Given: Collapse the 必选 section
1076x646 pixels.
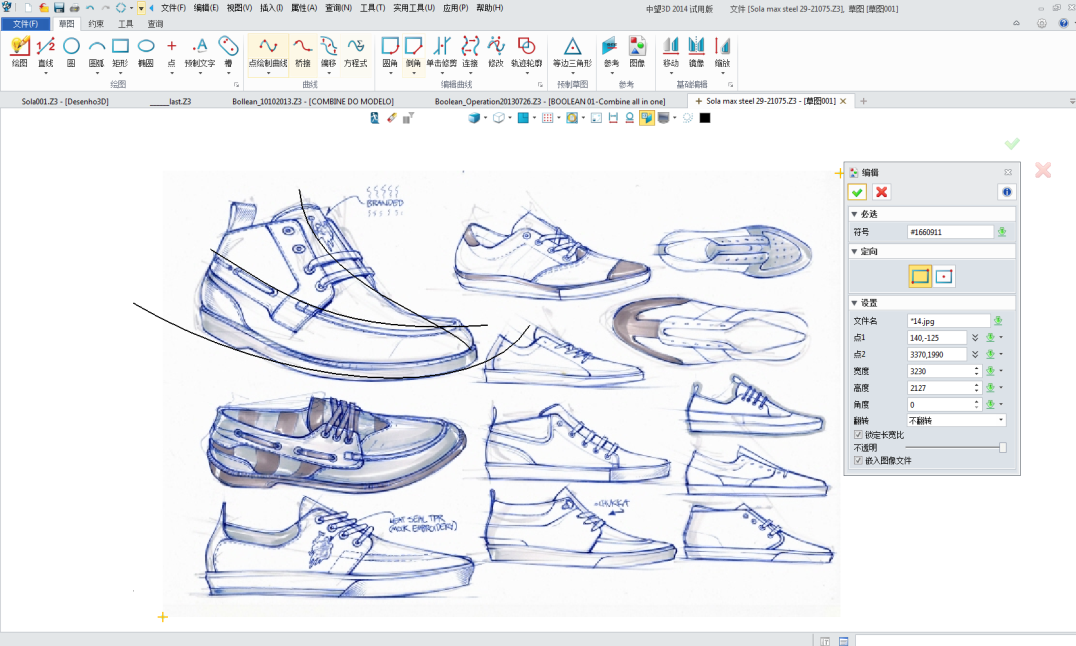Looking at the screenshot, I should (854, 214).
